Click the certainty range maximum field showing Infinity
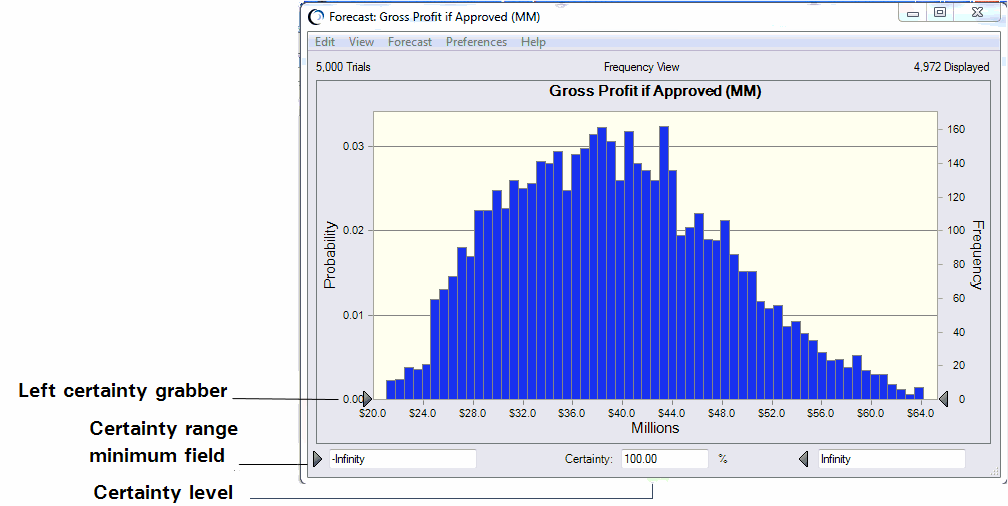 [892, 459]
